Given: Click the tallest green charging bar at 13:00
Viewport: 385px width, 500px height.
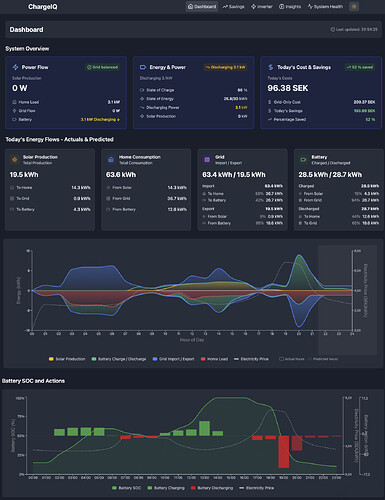Looking at the screenshot, I should [x=204, y=428].
